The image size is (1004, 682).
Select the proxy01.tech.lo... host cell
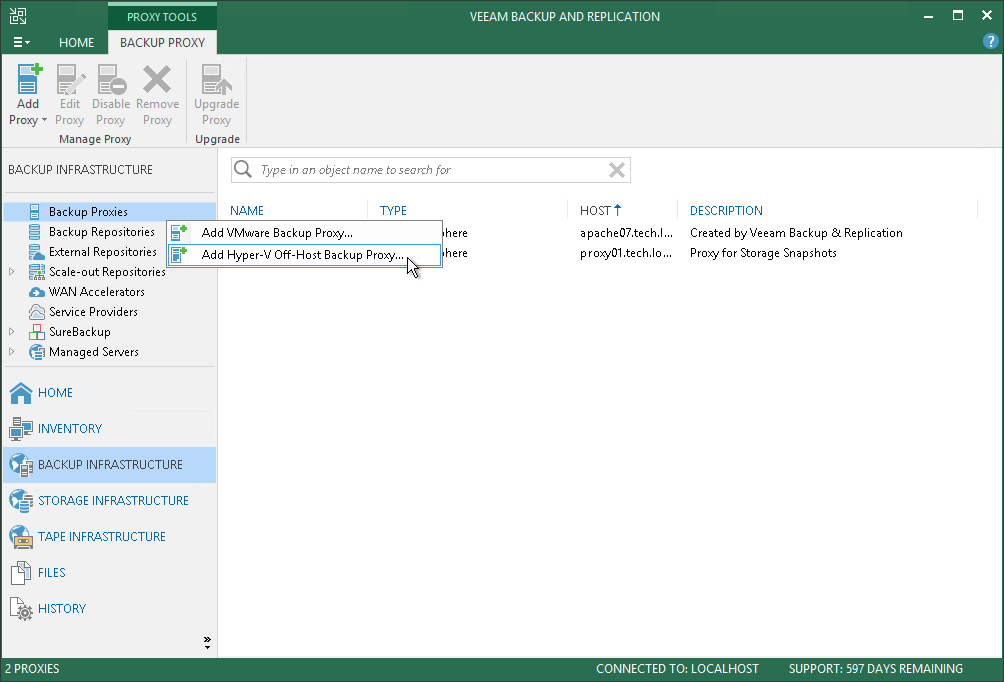click(626, 253)
